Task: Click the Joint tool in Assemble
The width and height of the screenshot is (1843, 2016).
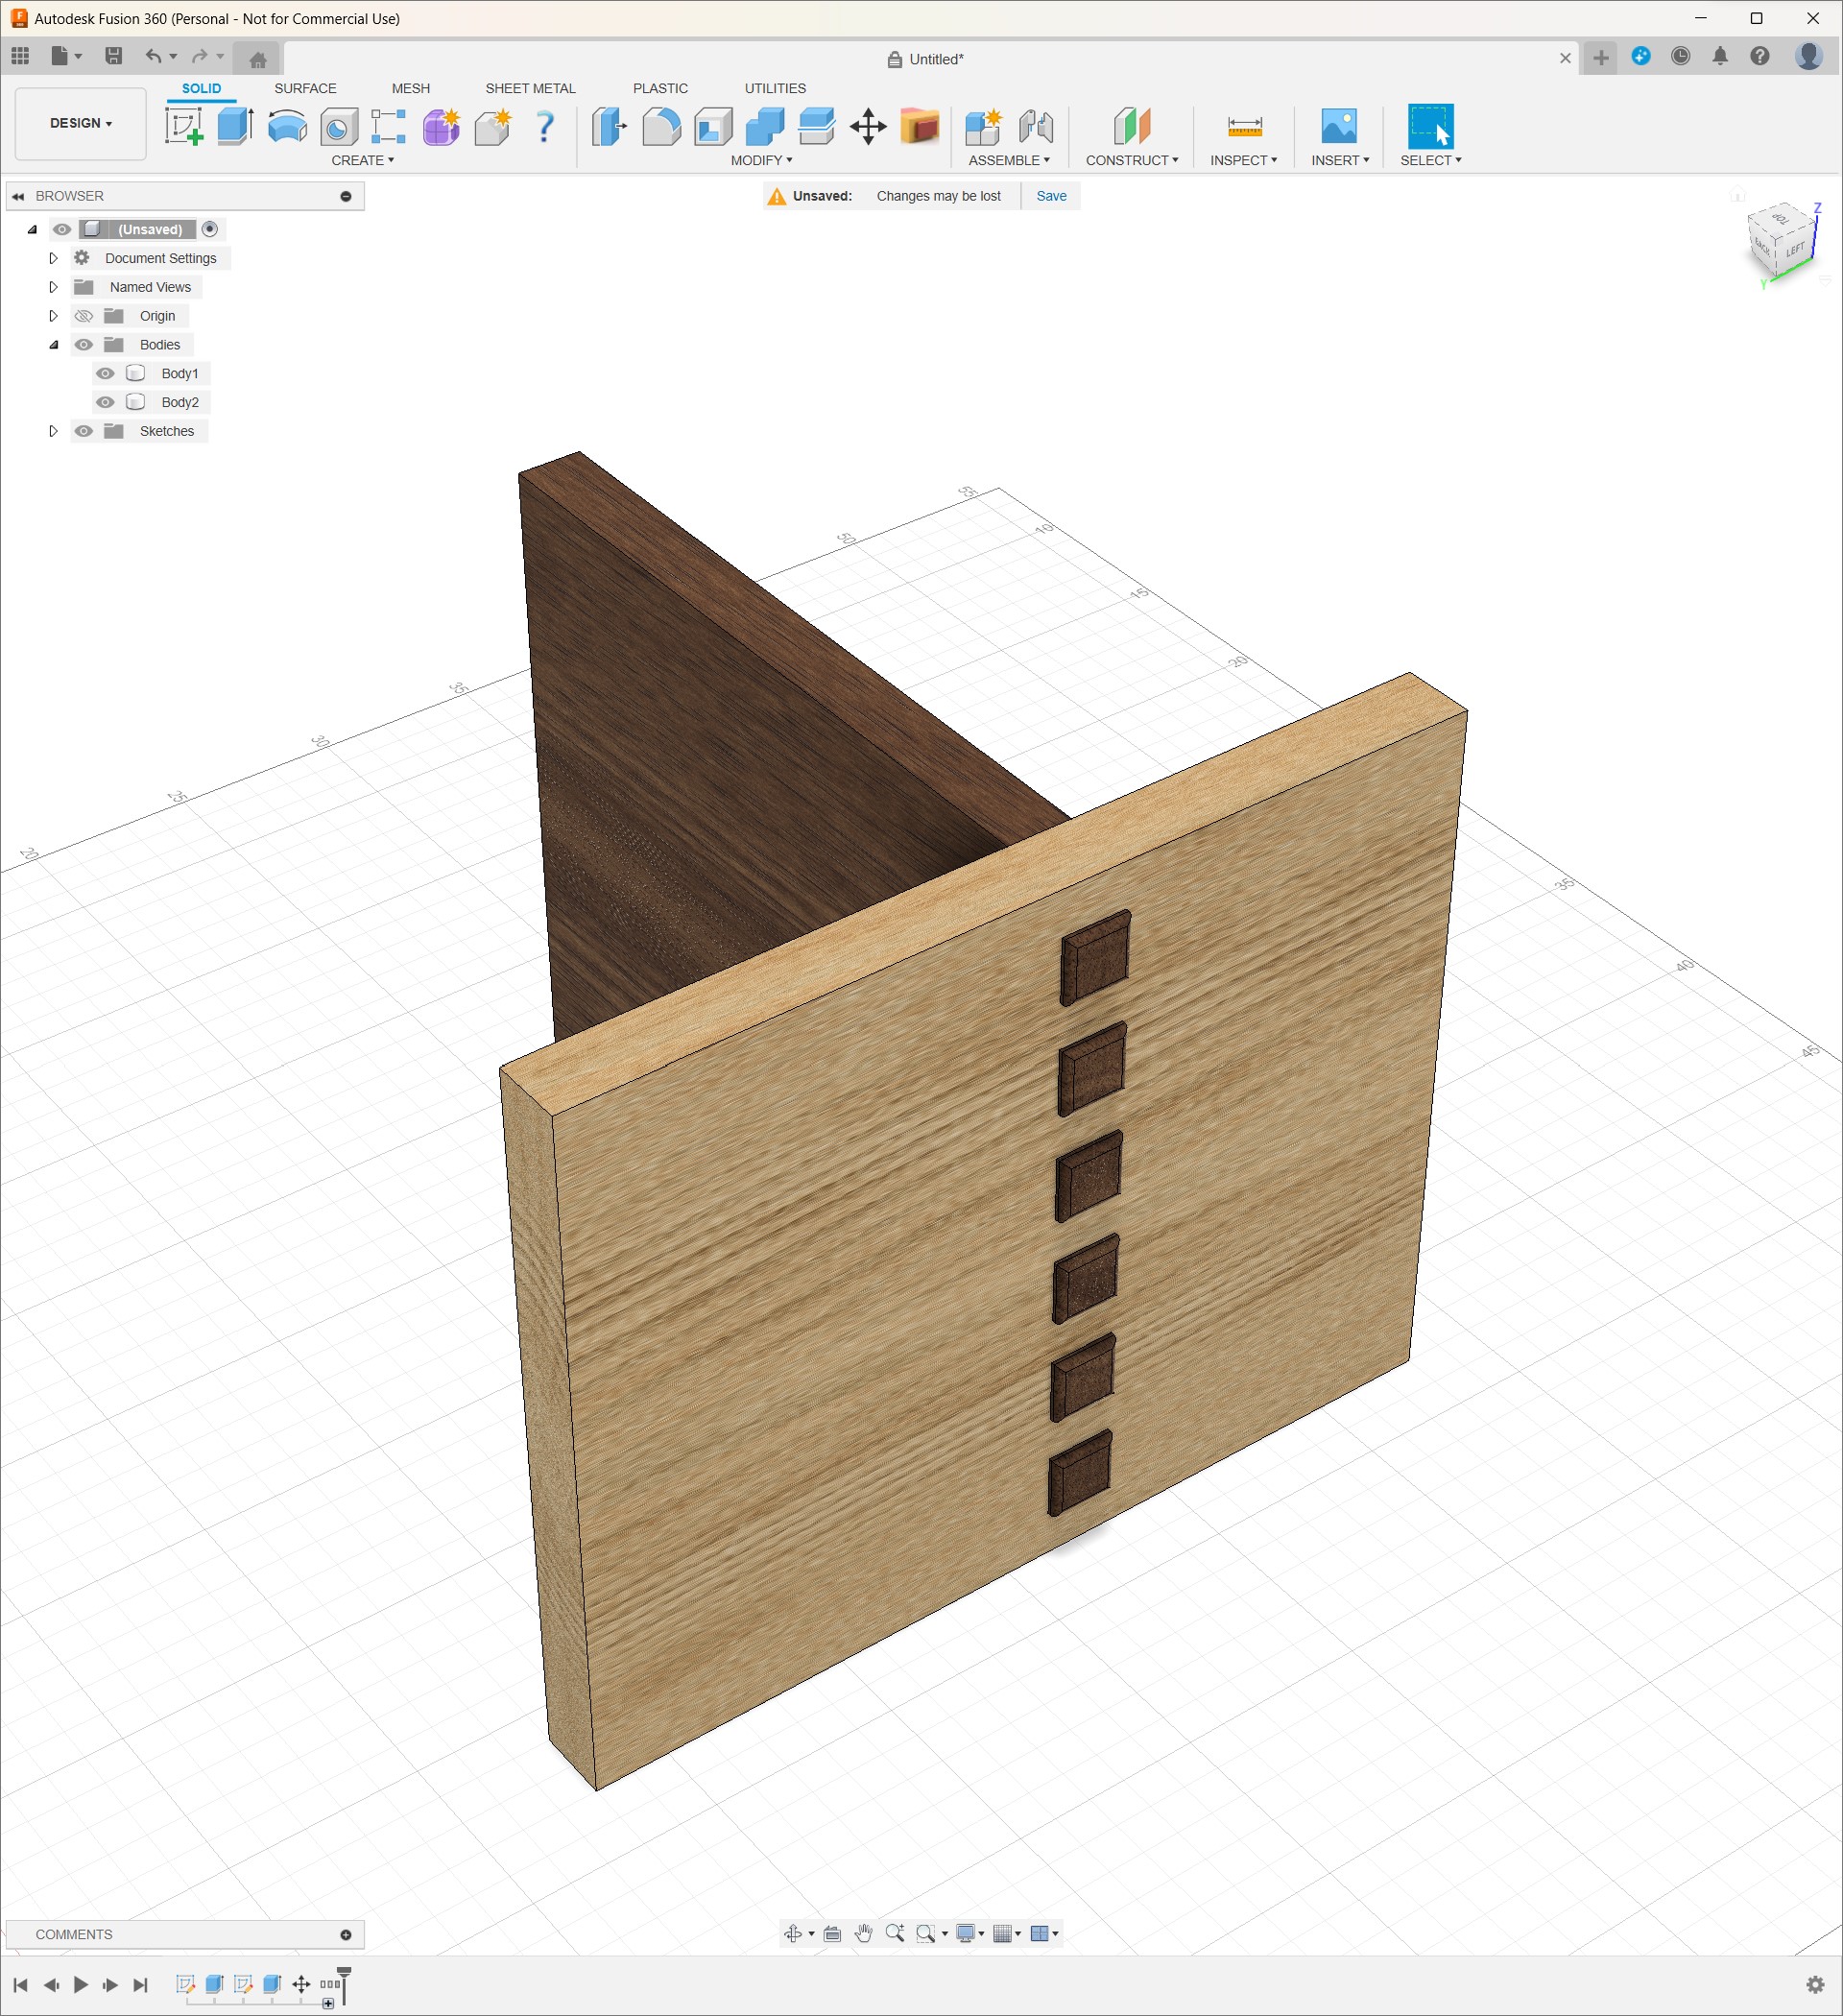Action: [x=1036, y=127]
